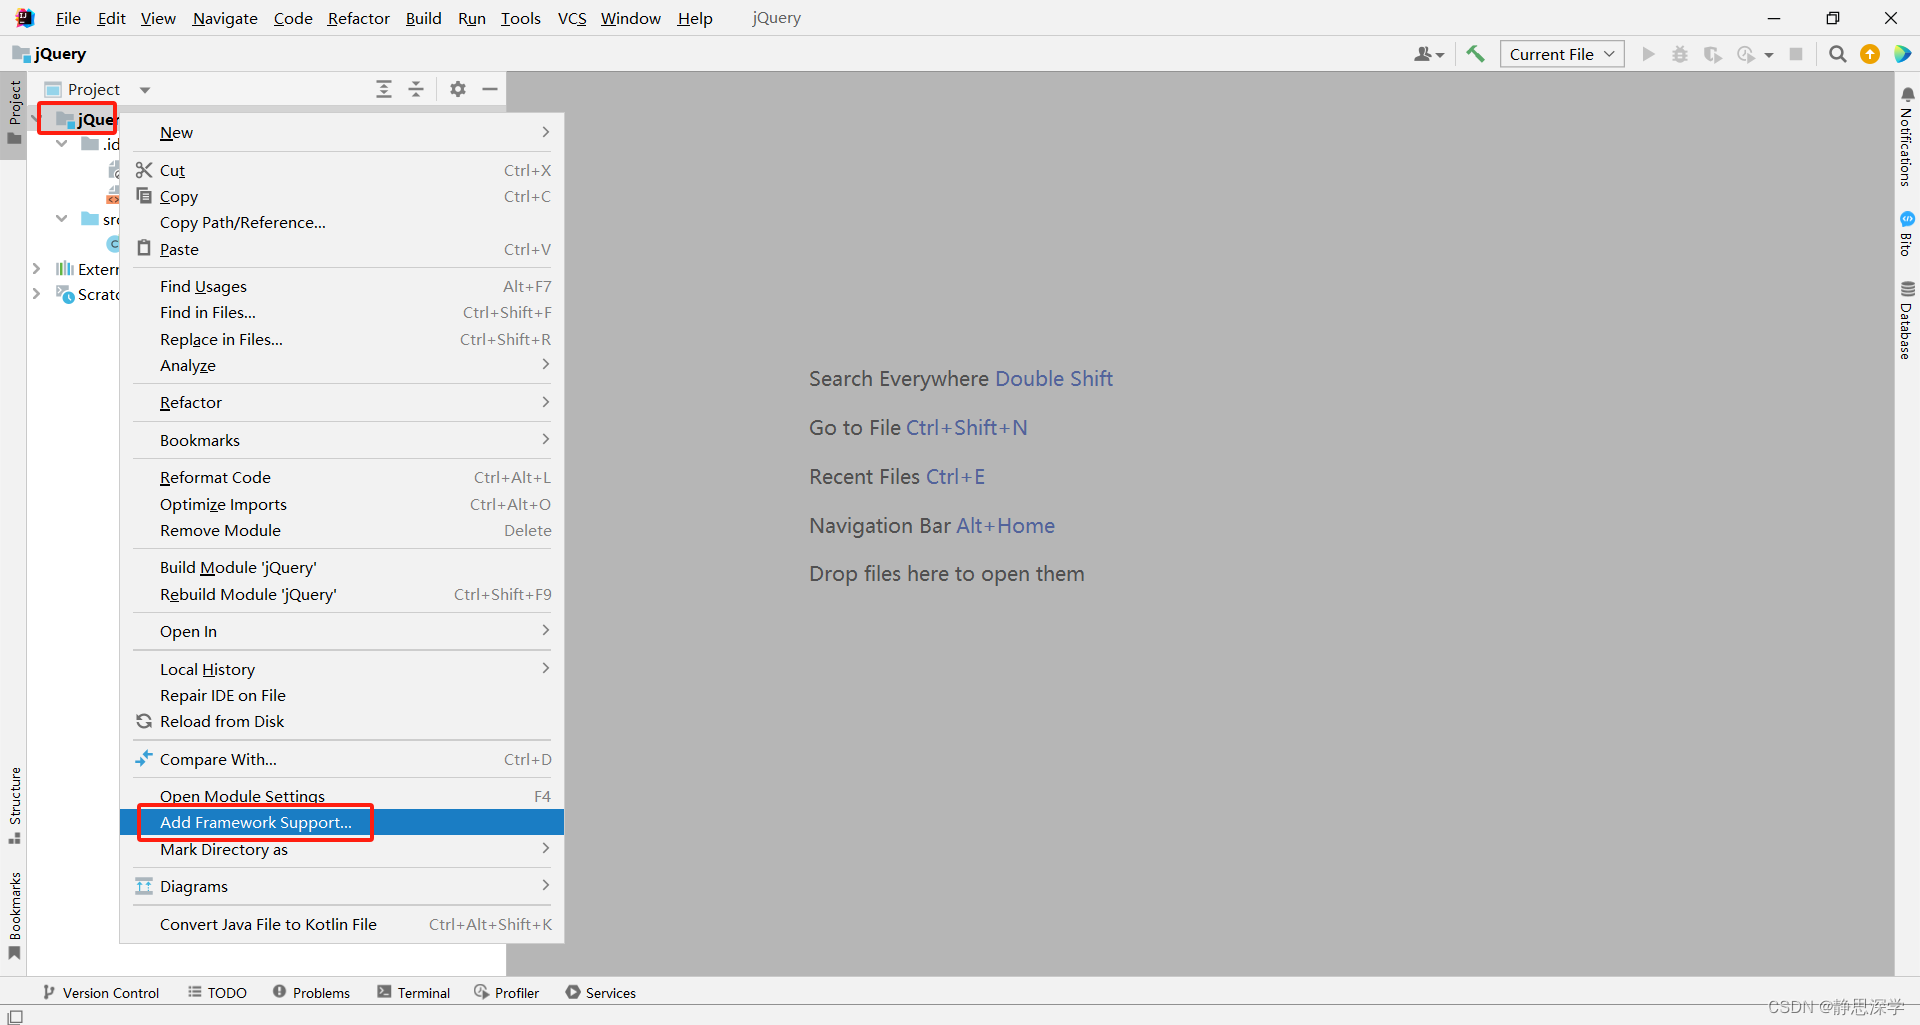
Task: Click the scissors Cut menu item
Action: tap(343, 170)
